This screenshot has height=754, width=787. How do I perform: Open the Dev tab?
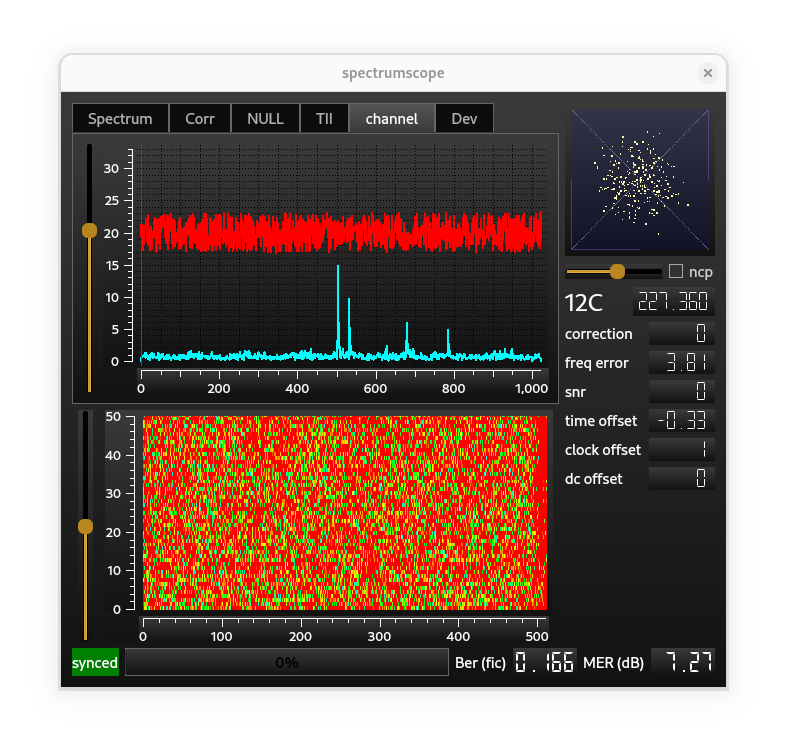(464, 118)
